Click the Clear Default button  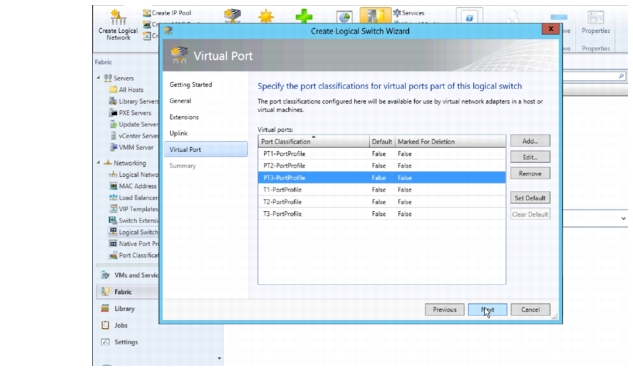[x=530, y=214]
